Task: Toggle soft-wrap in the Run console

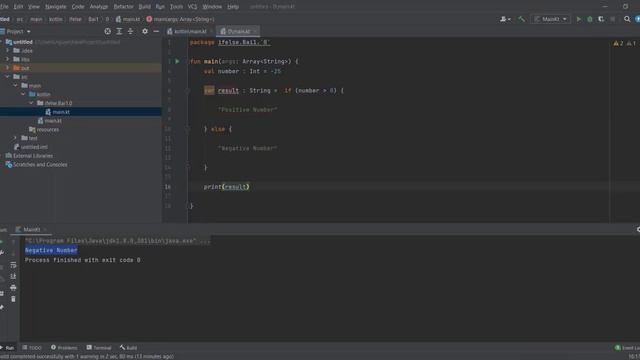Action: (x=13, y=265)
